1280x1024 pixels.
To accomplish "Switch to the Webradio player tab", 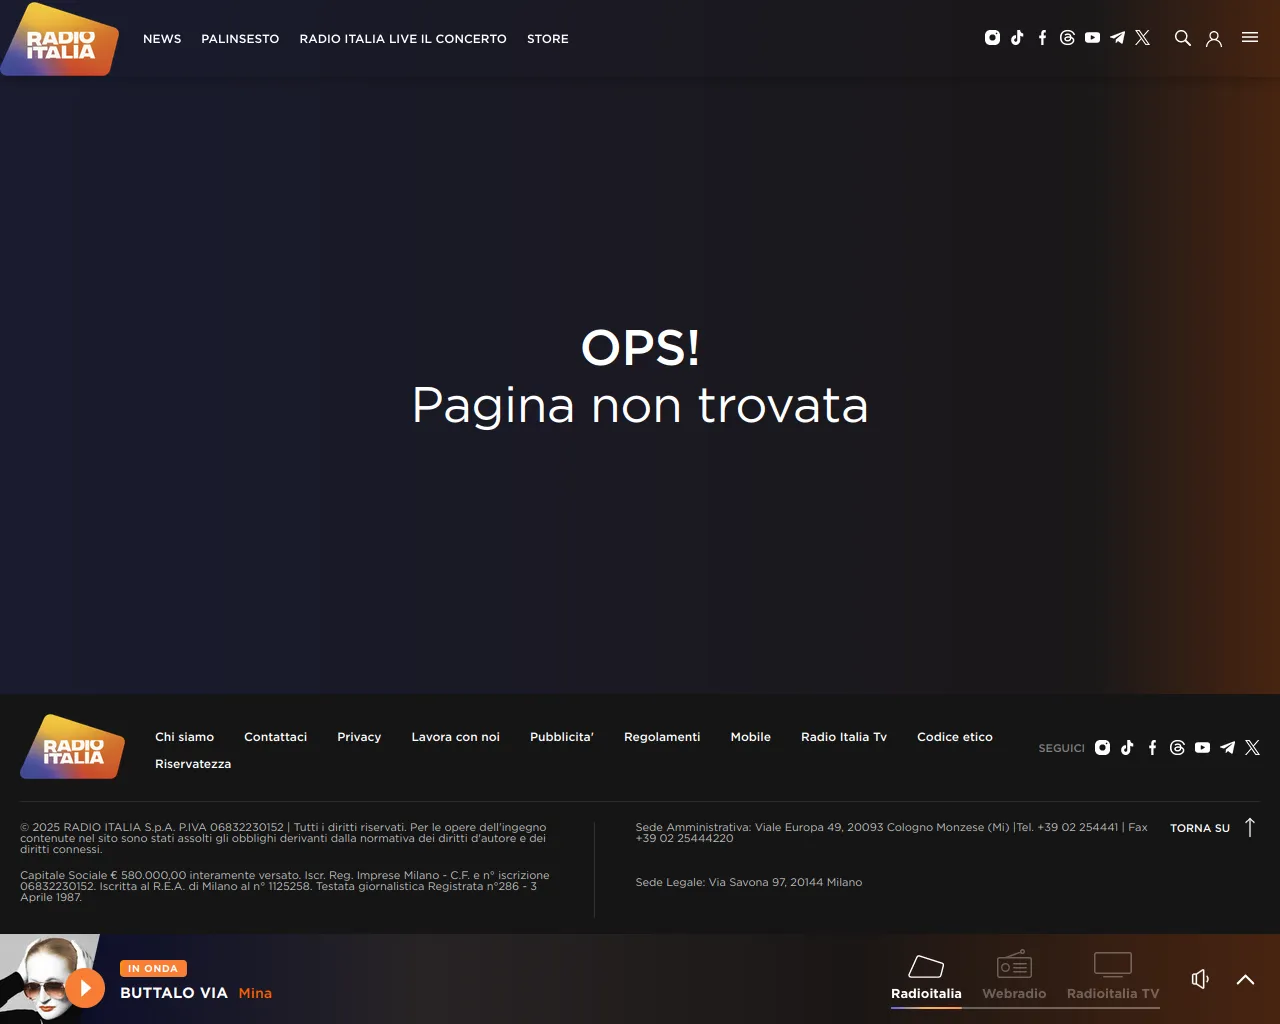I will (1014, 978).
